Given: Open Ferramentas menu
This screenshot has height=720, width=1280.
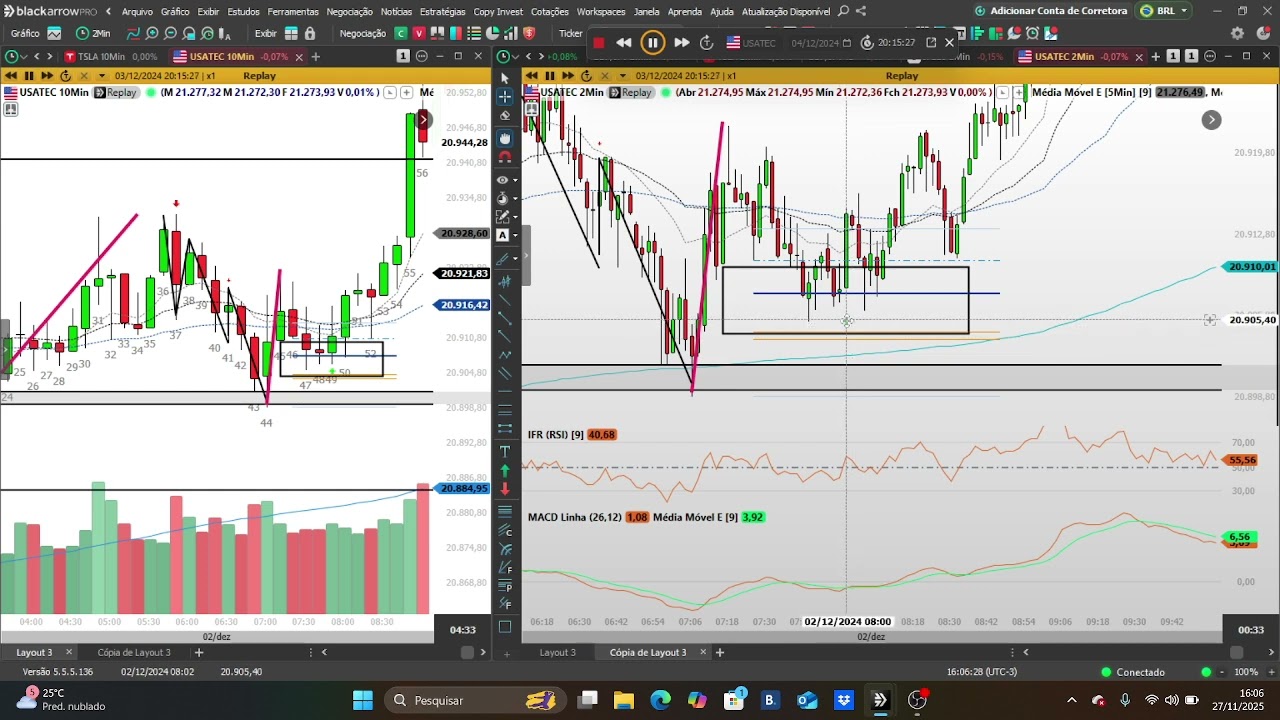Looking at the screenshot, I should (x=293, y=11).
